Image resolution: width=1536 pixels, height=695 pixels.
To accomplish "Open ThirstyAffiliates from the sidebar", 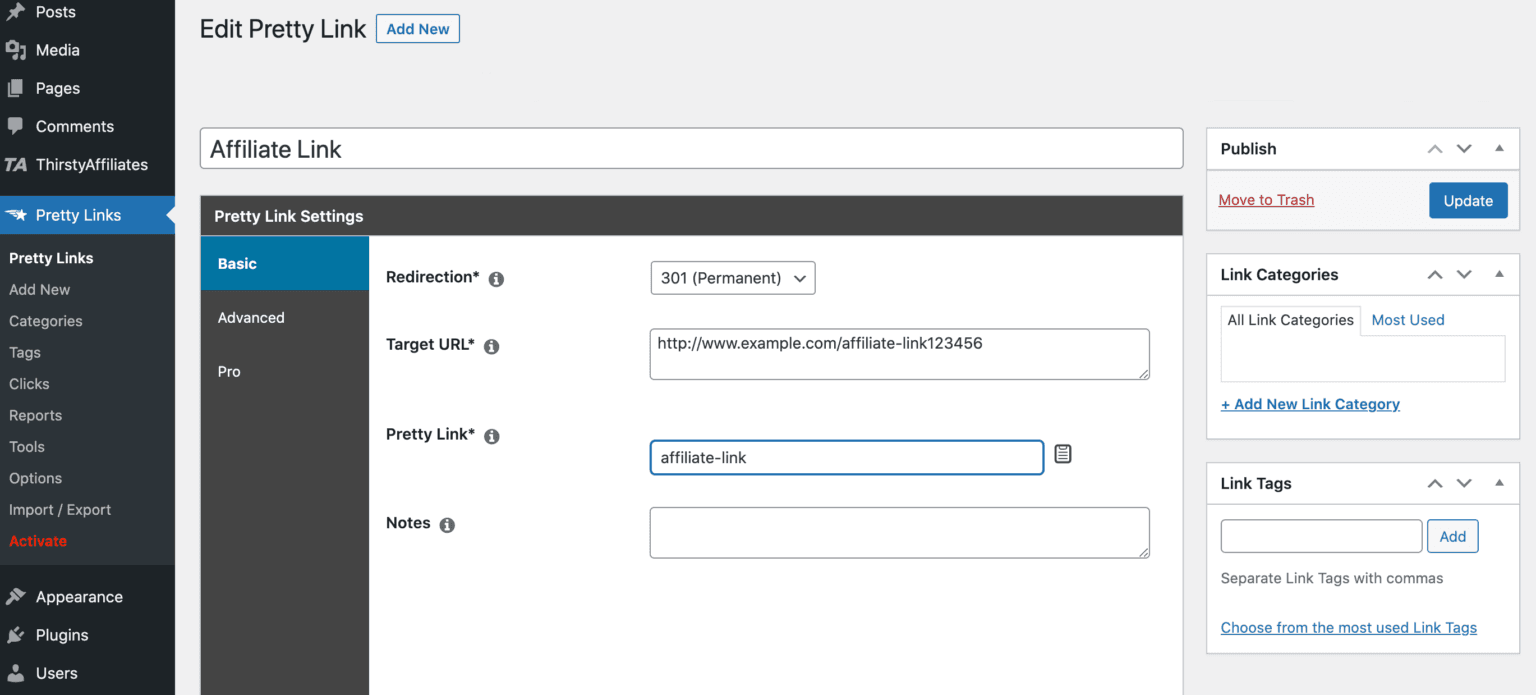I will pos(90,164).
